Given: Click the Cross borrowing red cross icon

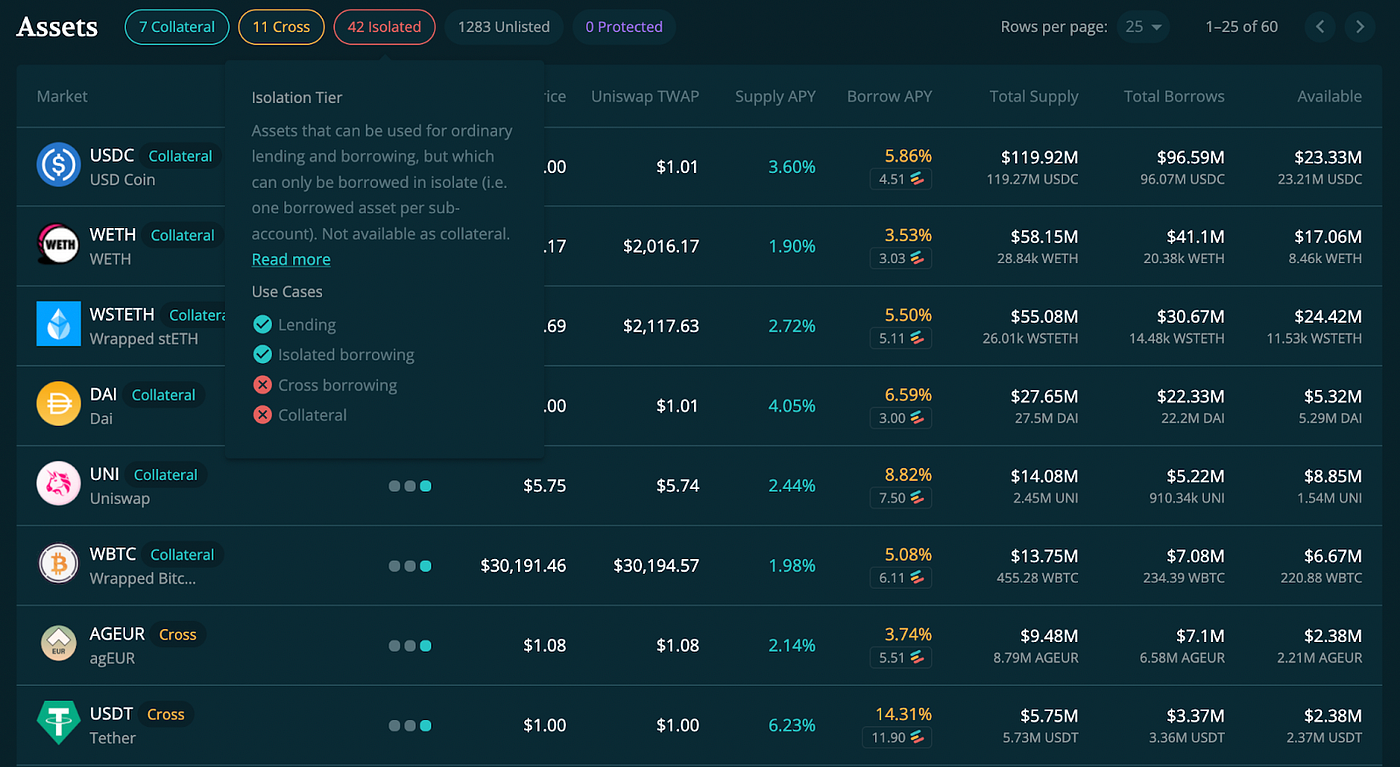Looking at the screenshot, I should coord(262,384).
